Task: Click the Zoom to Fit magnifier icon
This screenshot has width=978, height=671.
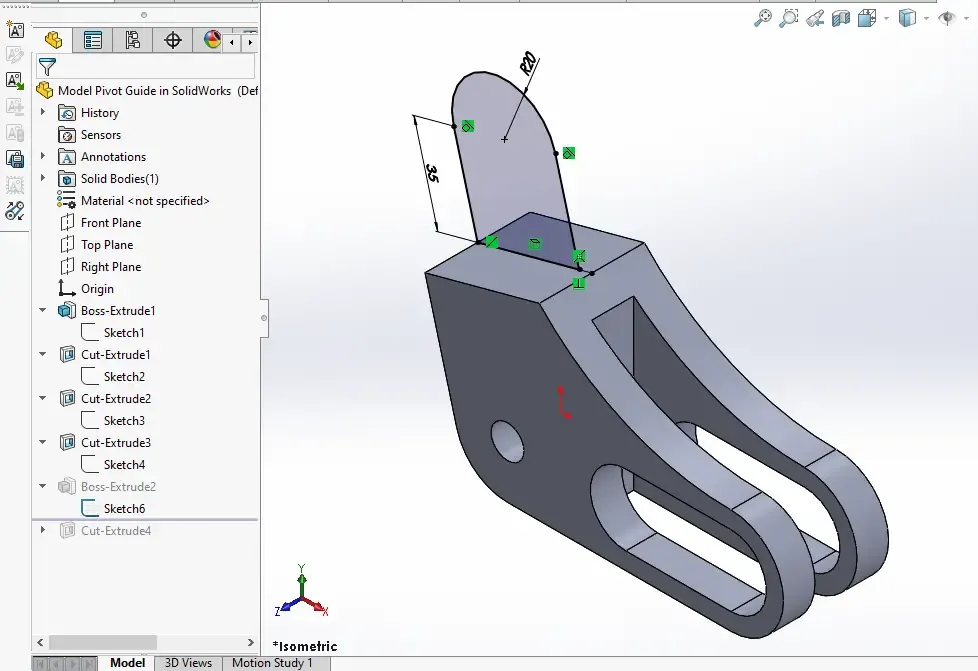Action: (762, 18)
